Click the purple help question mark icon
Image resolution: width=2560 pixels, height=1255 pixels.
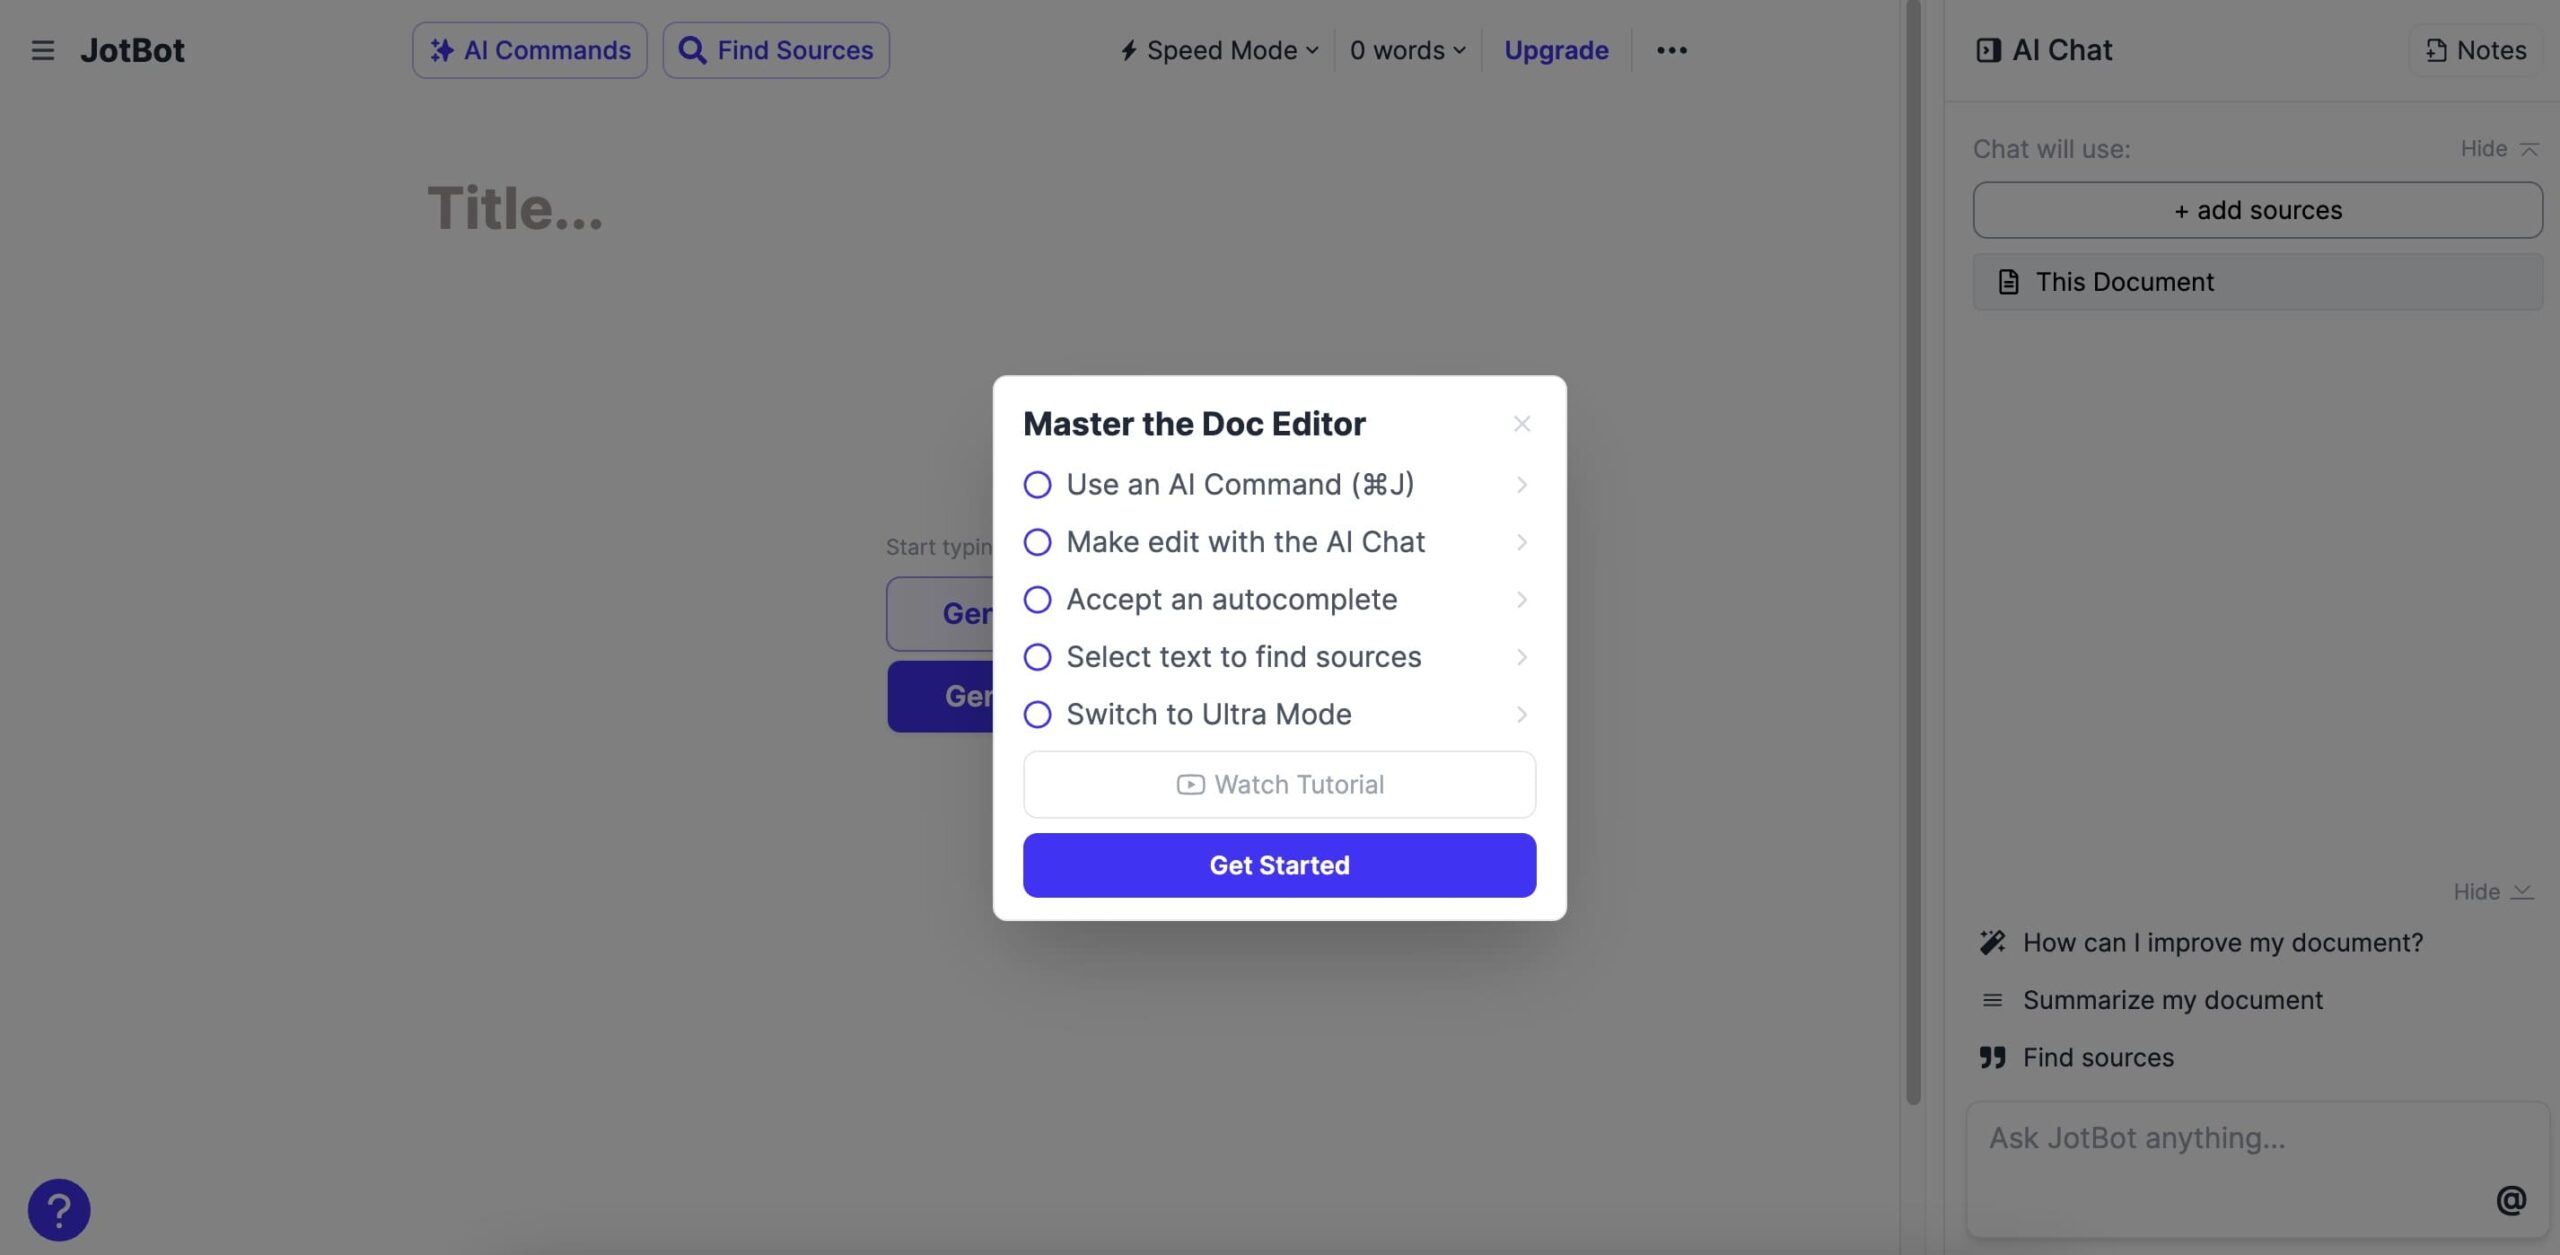tap(59, 1209)
